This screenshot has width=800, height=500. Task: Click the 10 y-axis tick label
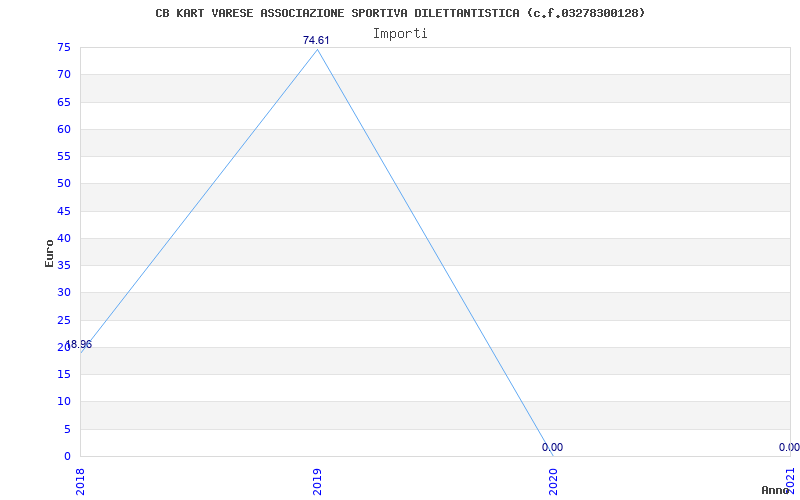click(x=64, y=402)
